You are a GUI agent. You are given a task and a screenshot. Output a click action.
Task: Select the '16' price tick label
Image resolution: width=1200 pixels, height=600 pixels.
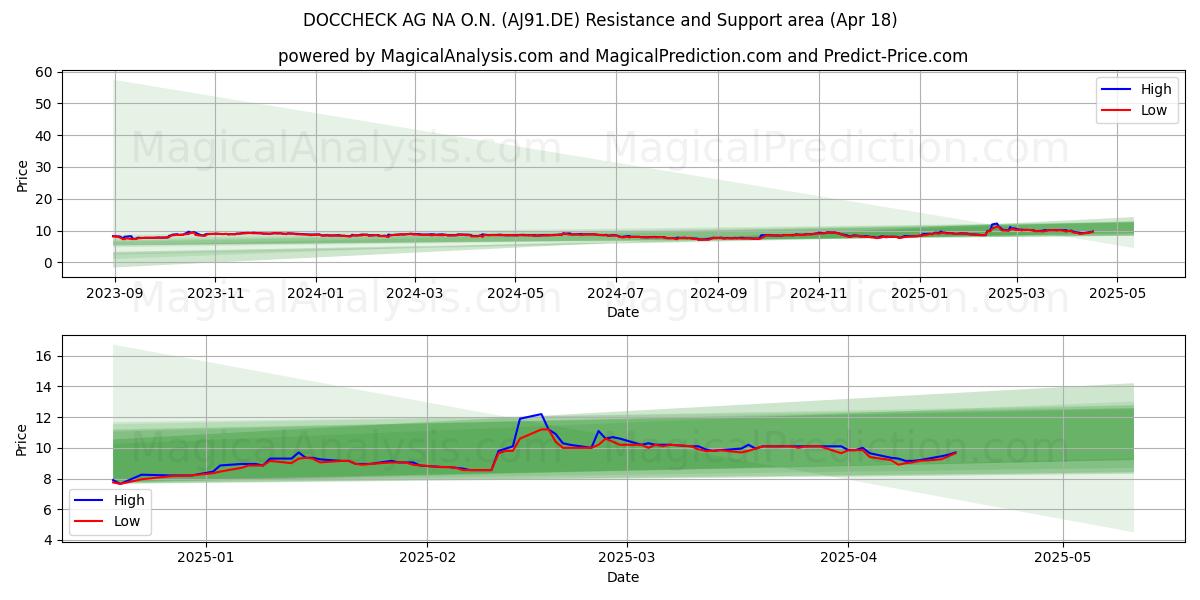click(44, 356)
